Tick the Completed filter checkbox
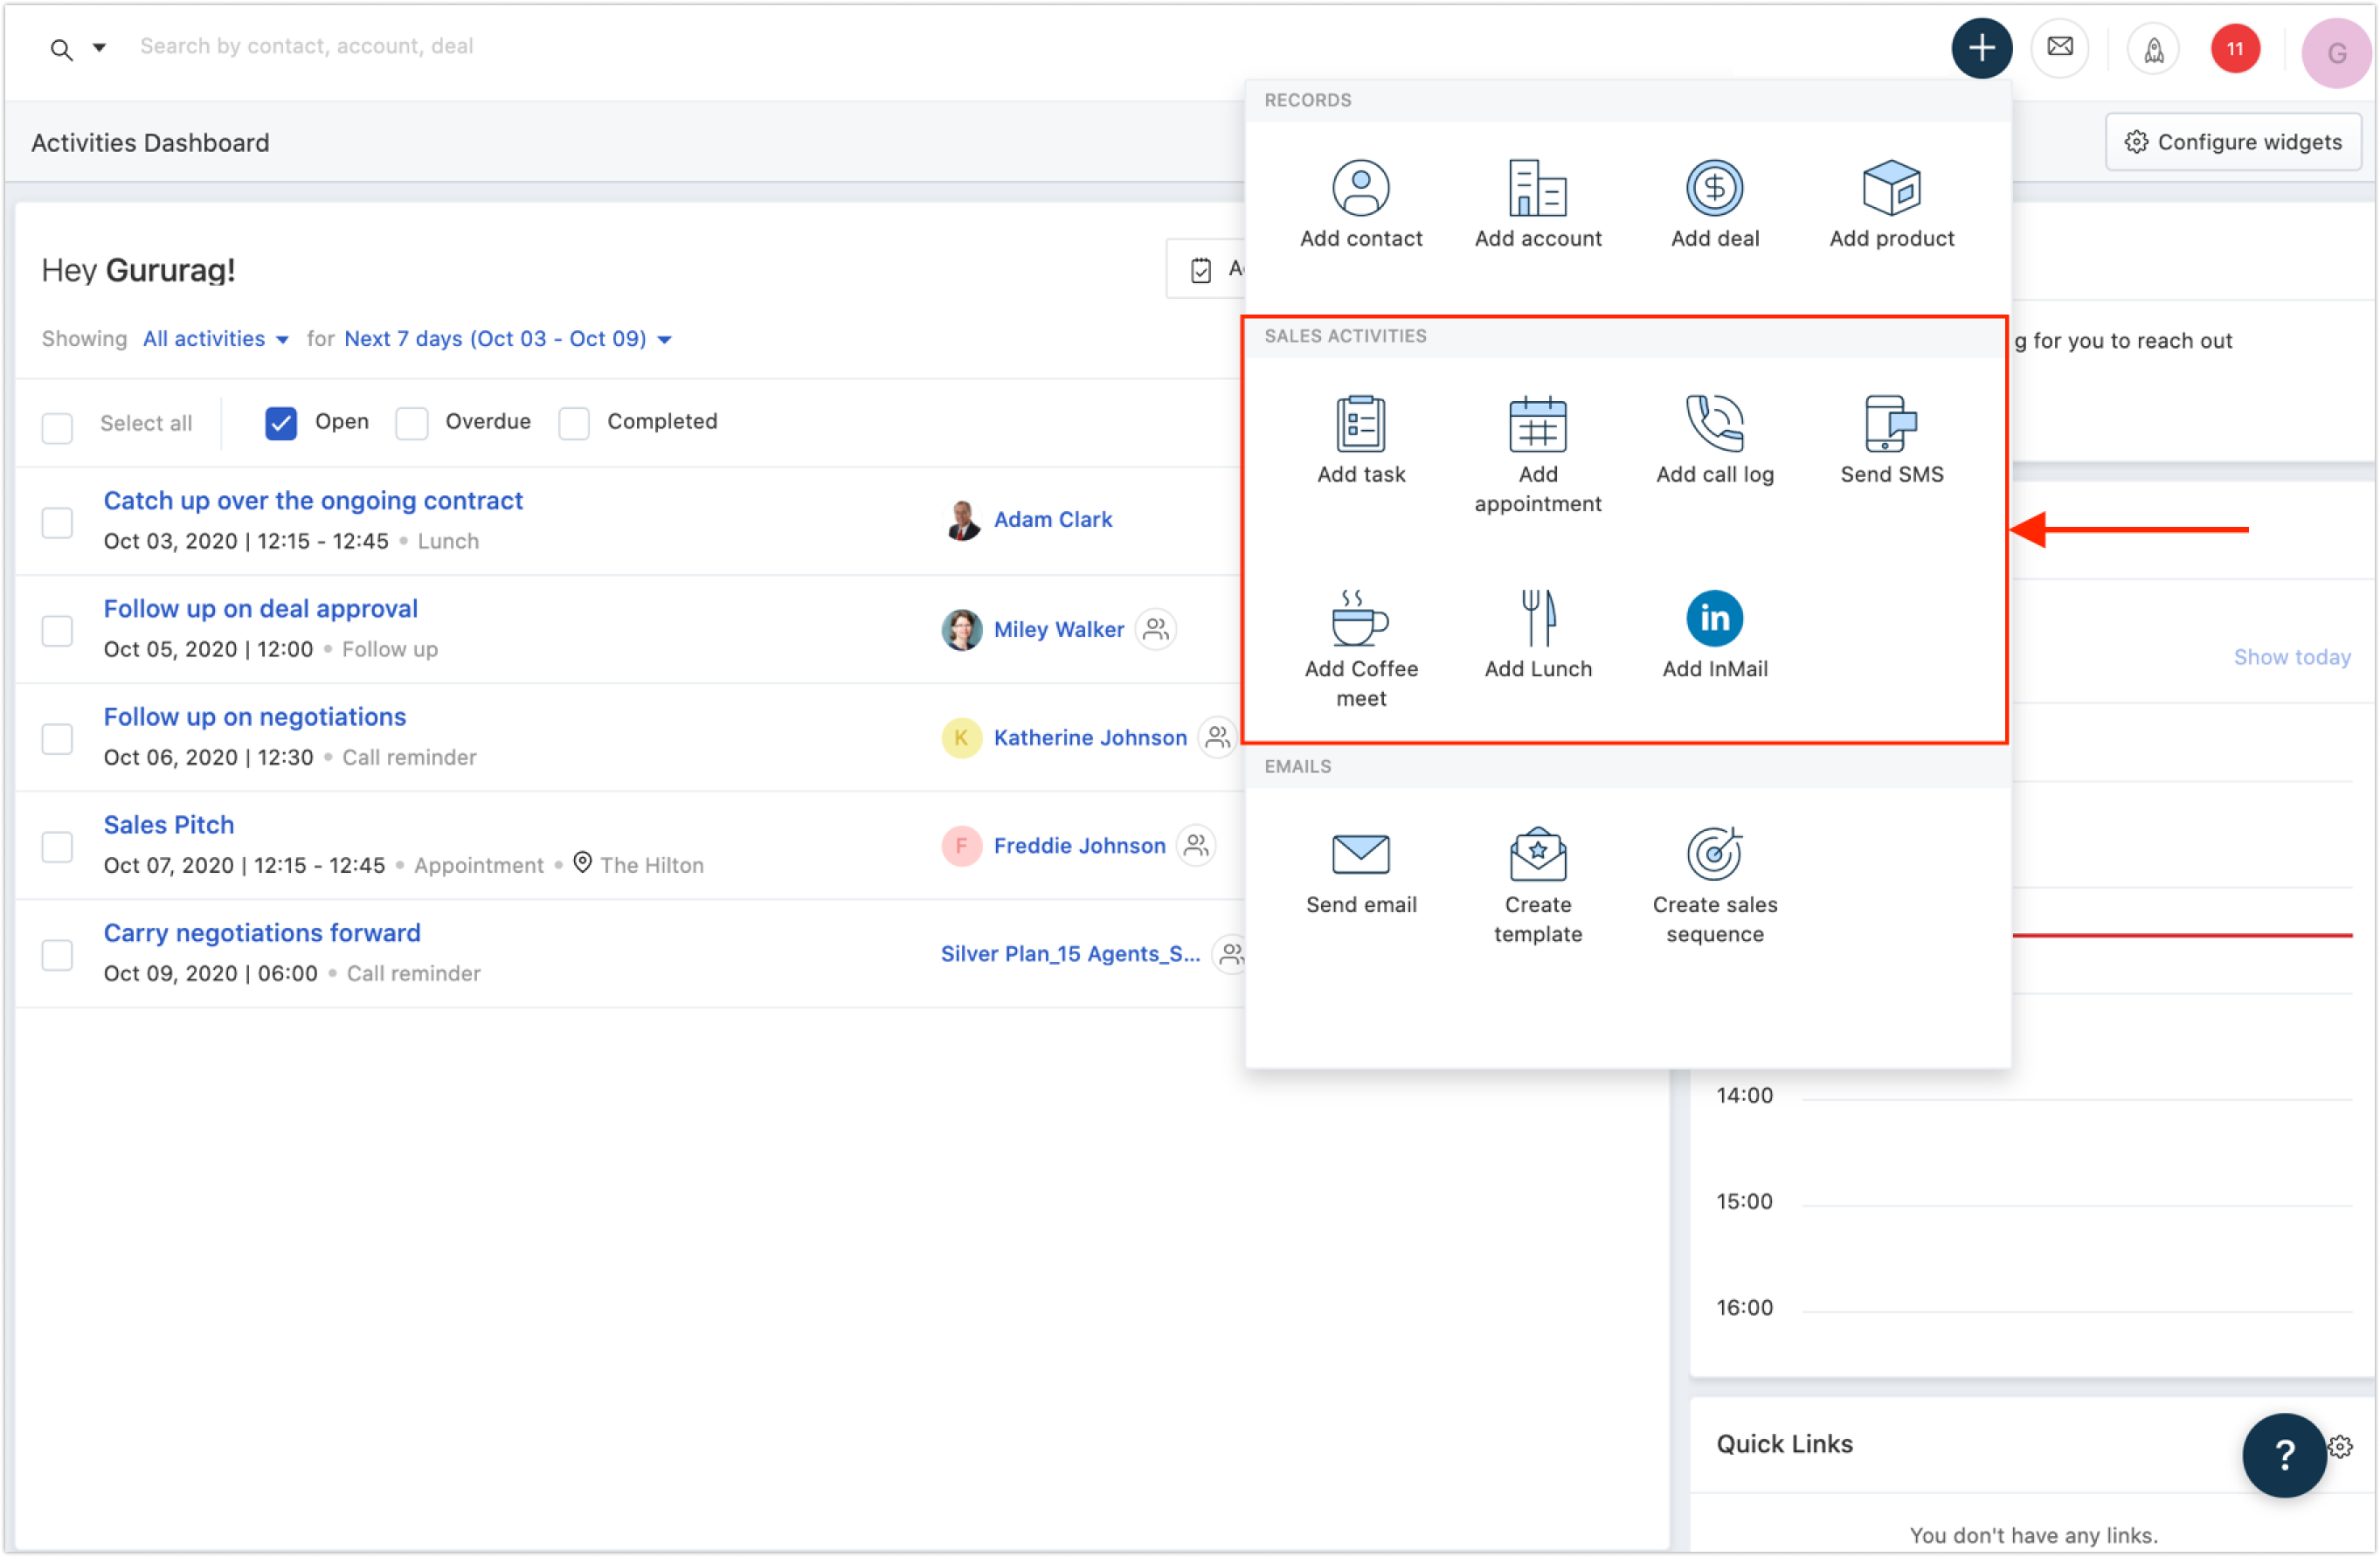The height and width of the screenshot is (1557, 2380). (x=574, y=423)
